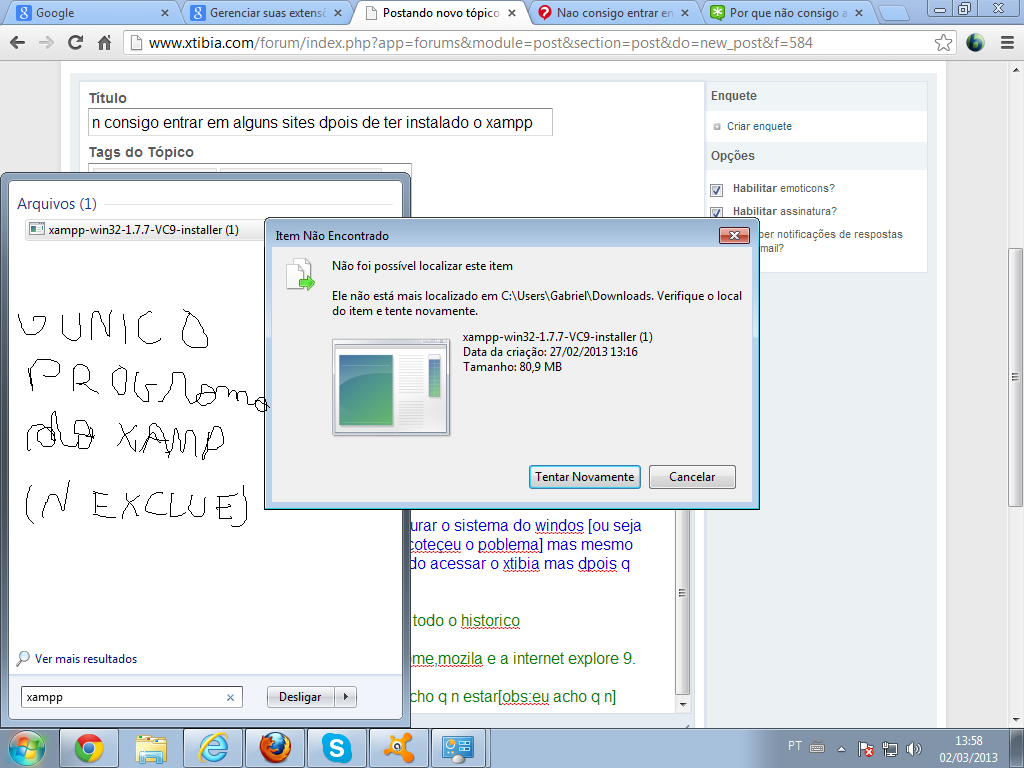Click misspelled word historico in editor

(490, 620)
